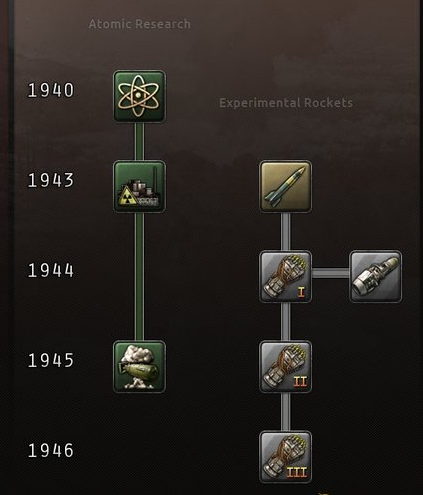
Task: Open the Nuclear Reactor technology from 1943
Action: coord(139,186)
